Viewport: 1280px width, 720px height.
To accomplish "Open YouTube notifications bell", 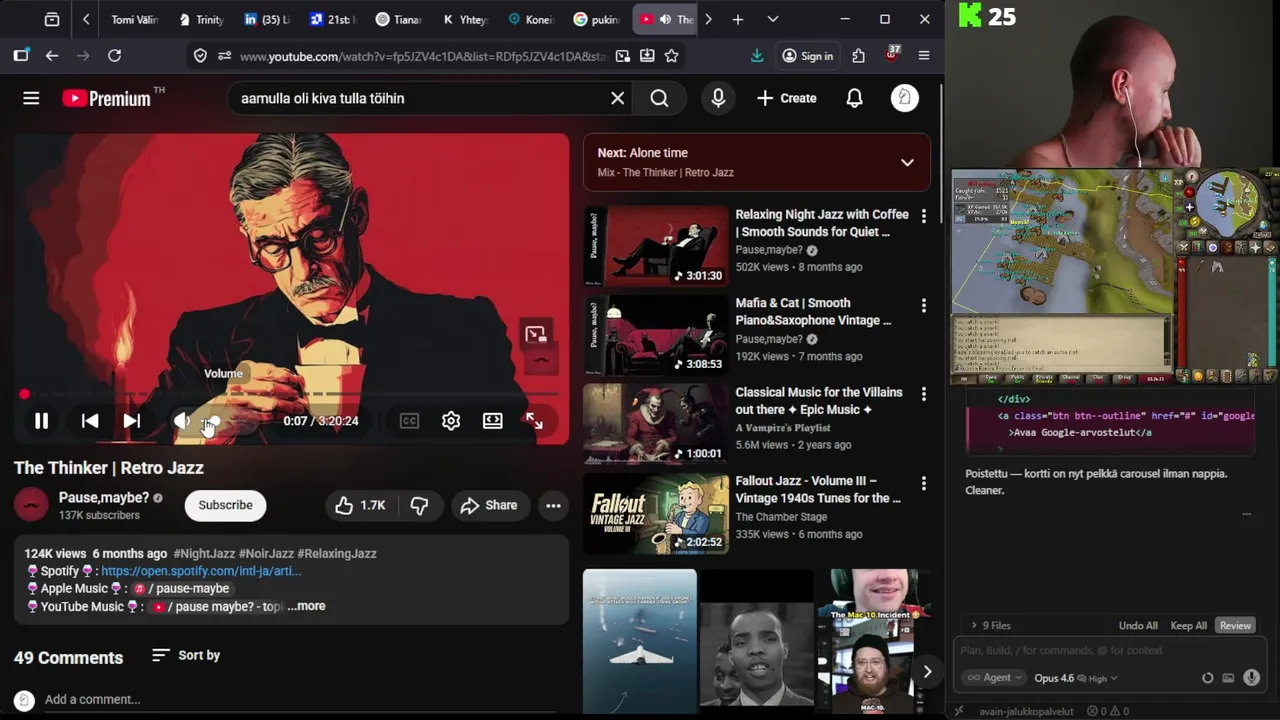I will coord(854,98).
